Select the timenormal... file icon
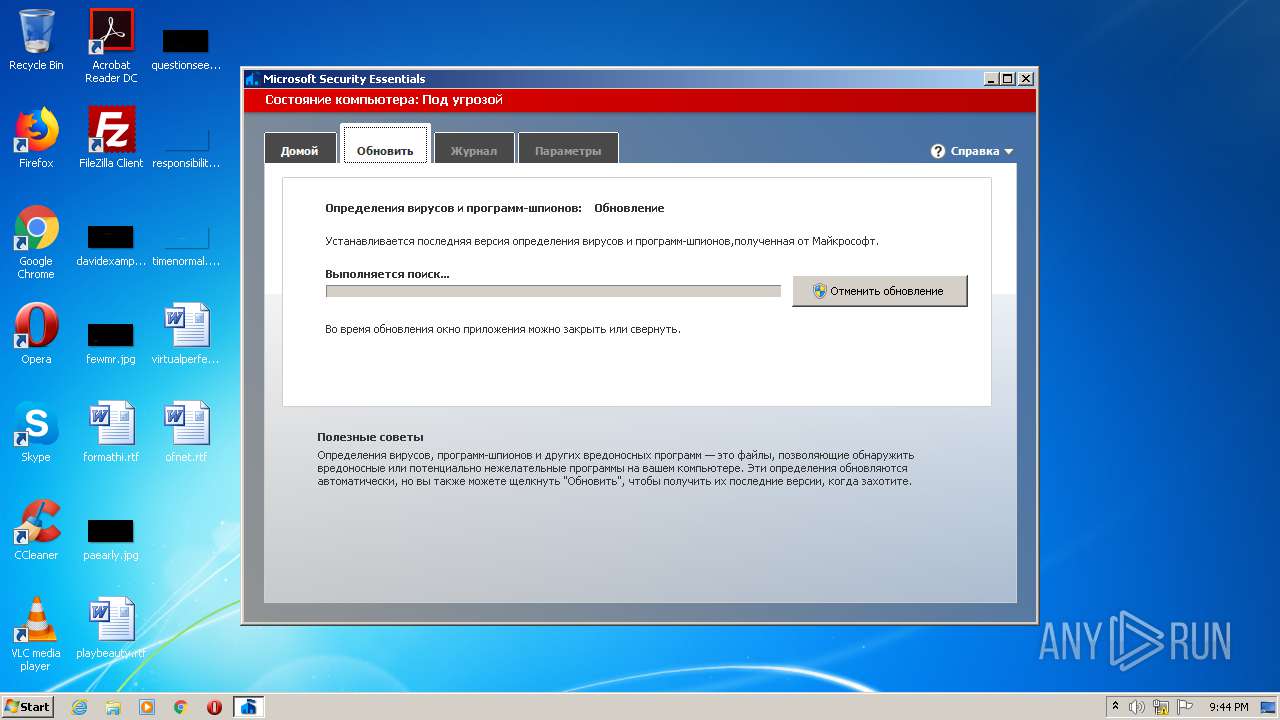The image size is (1280, 720). (x=186, y=245)
